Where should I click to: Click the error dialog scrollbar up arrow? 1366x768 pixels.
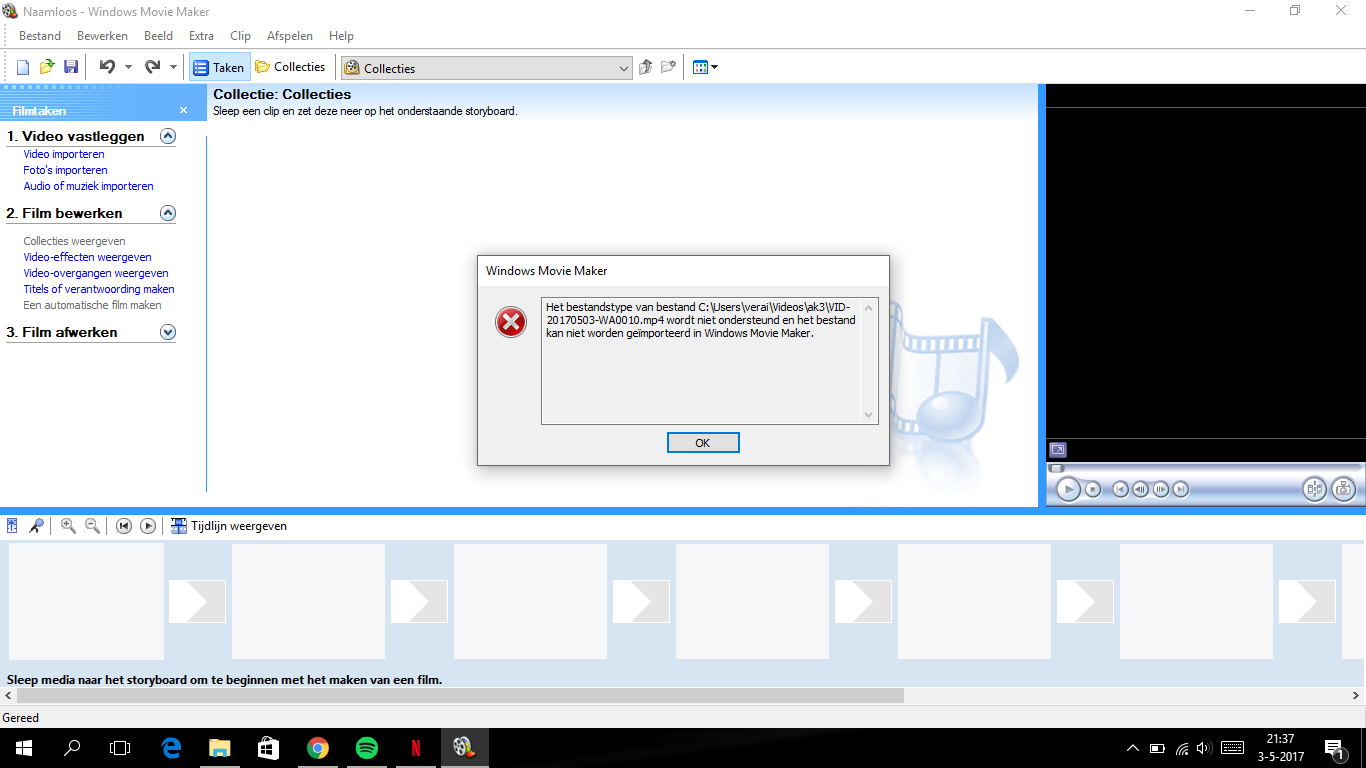point(868,307)
